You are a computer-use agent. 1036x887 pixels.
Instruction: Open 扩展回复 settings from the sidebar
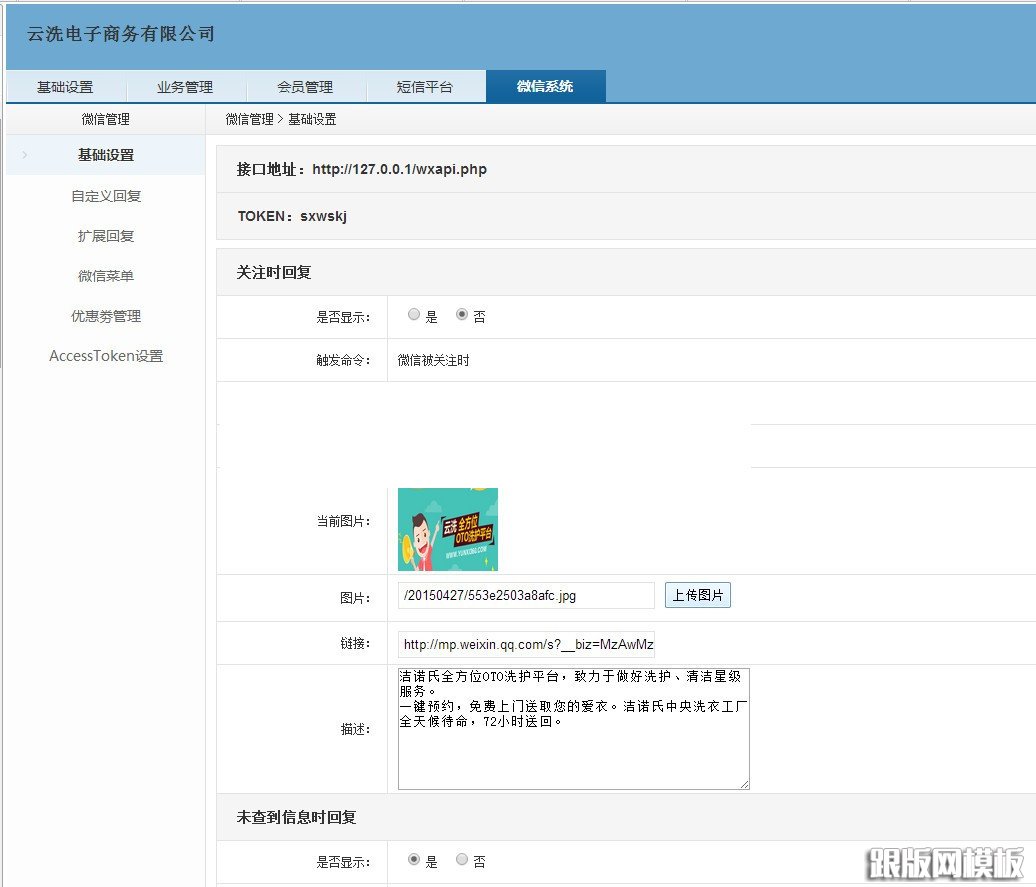click(104, 236)
